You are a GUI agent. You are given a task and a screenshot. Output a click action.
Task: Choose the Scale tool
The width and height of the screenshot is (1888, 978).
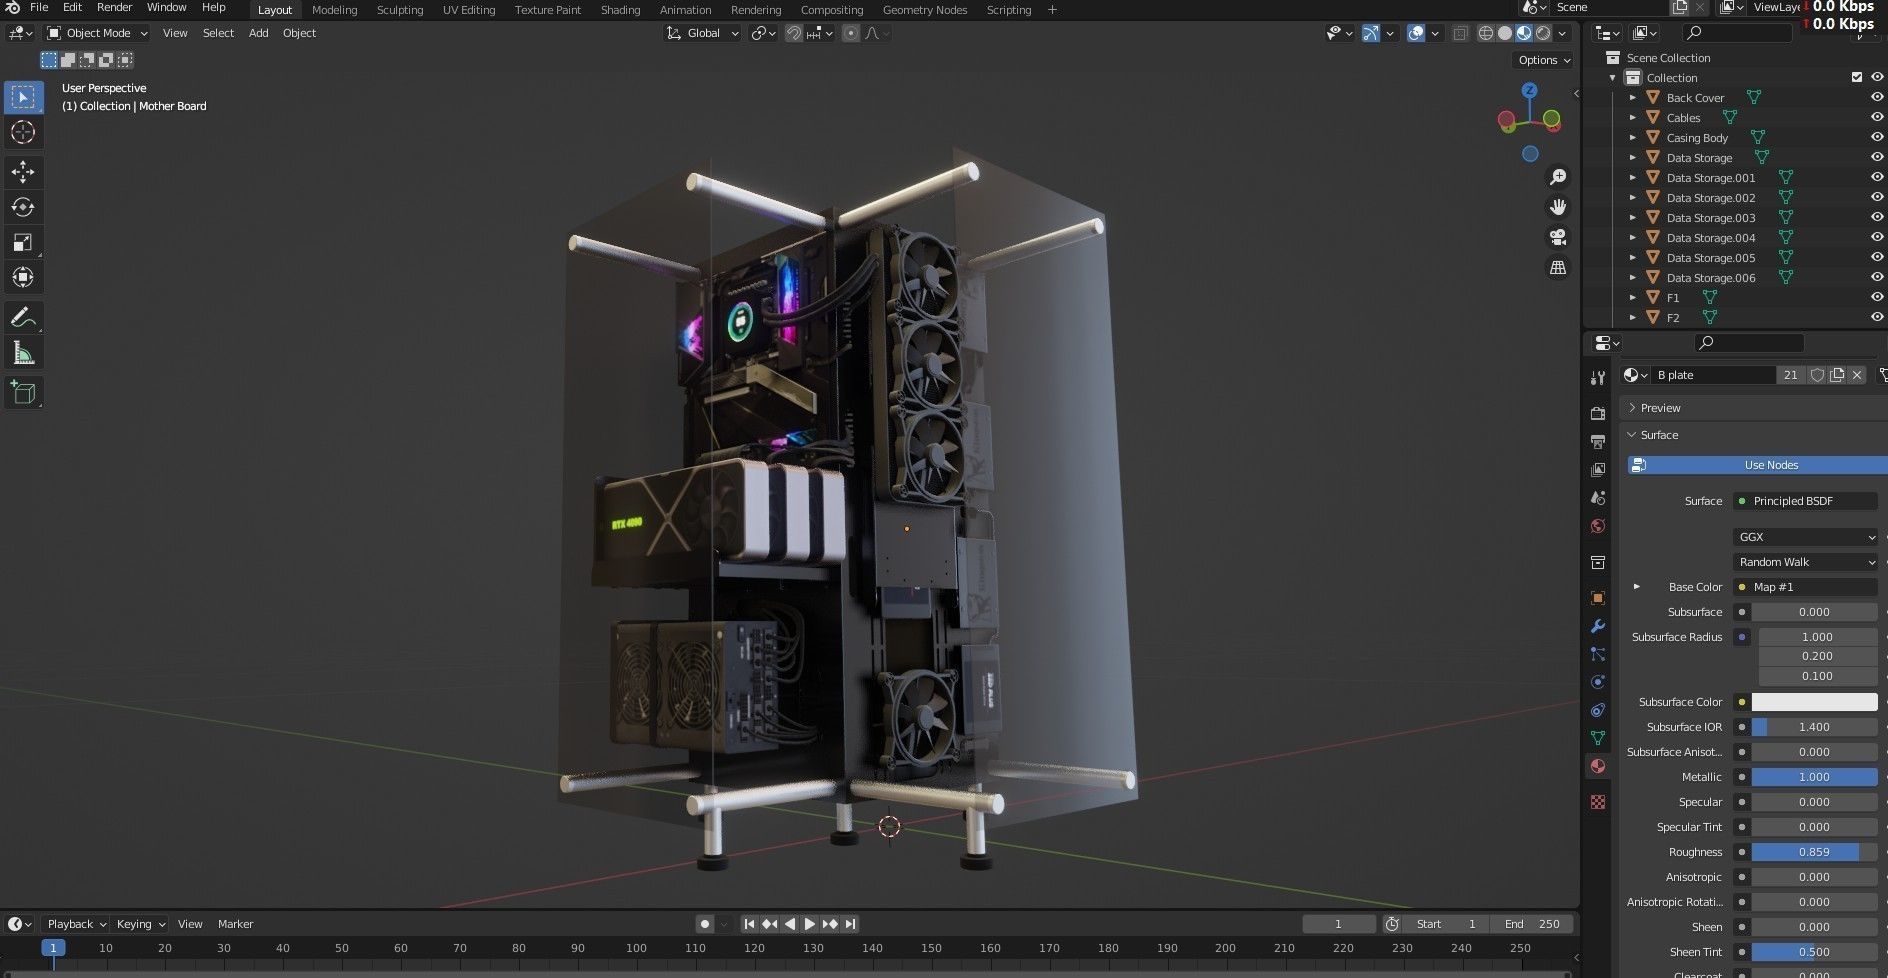click(23, 242)
